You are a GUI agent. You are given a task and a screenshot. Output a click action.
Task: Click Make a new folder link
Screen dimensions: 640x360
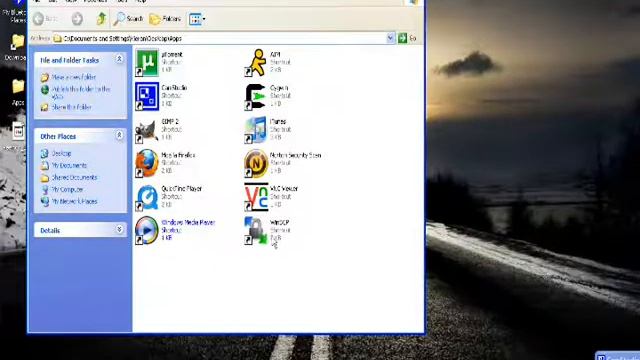[73, 77]
